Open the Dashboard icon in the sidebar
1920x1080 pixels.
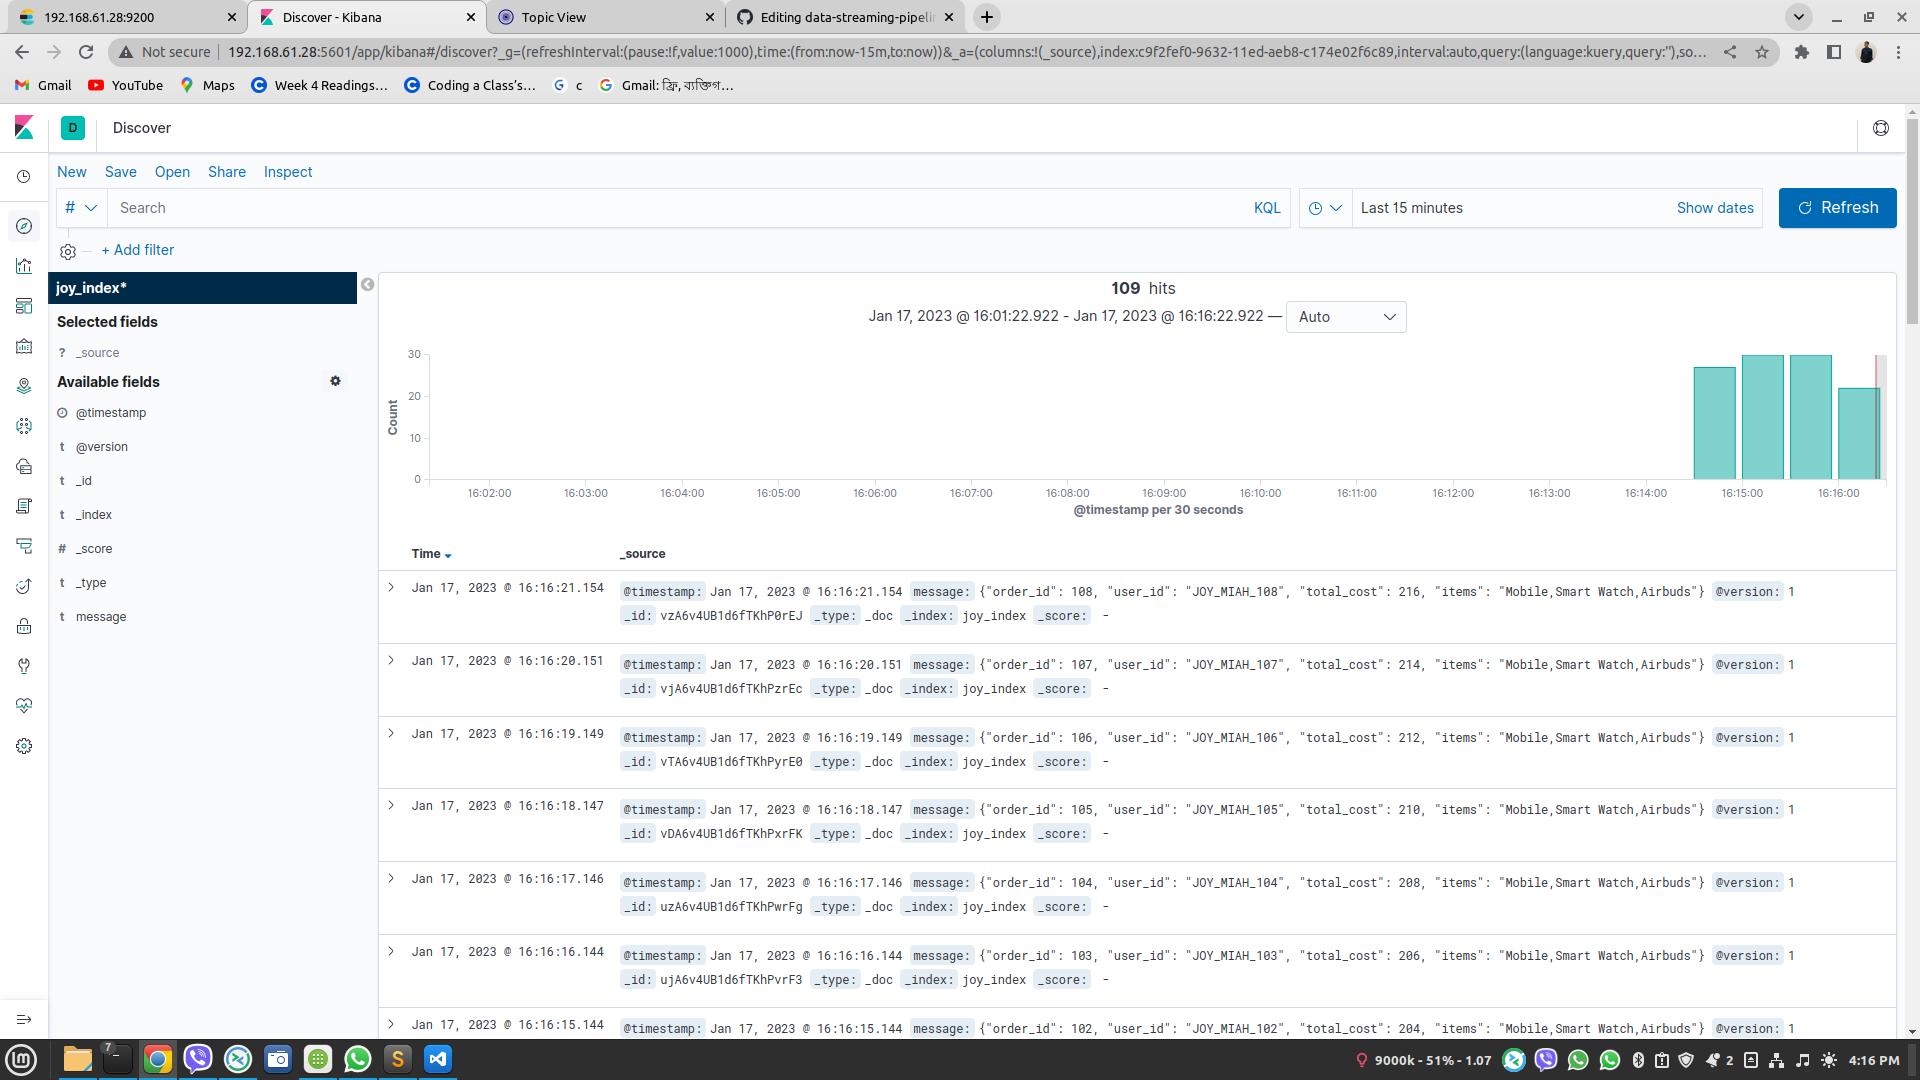[x=24, y=306]
